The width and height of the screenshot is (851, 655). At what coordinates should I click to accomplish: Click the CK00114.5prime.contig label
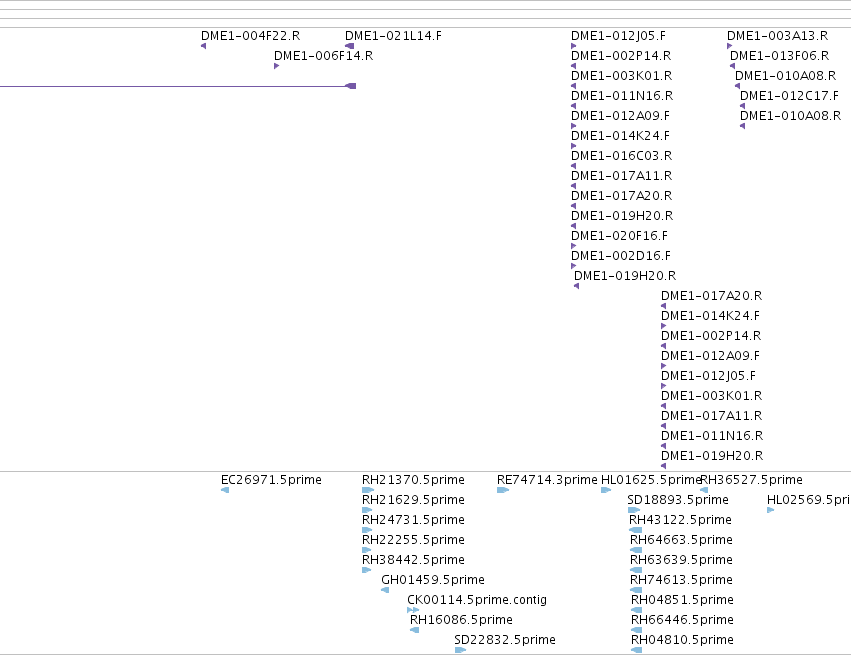[x=477, y=600]
